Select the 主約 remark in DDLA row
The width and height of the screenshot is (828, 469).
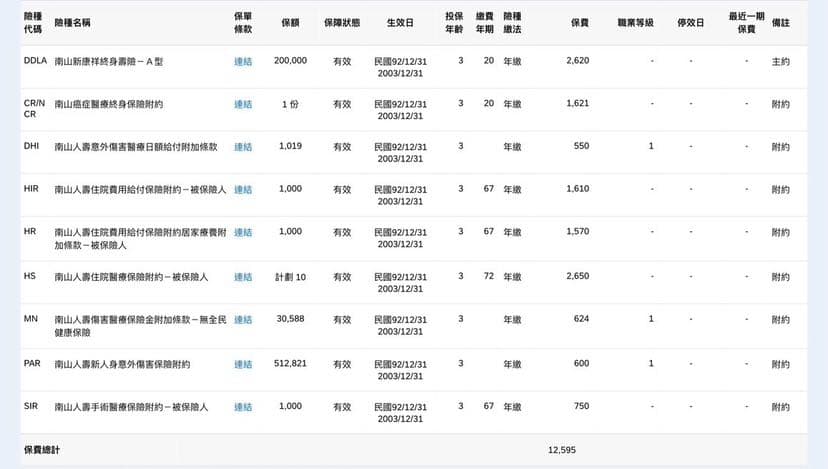tap(780, 61)
